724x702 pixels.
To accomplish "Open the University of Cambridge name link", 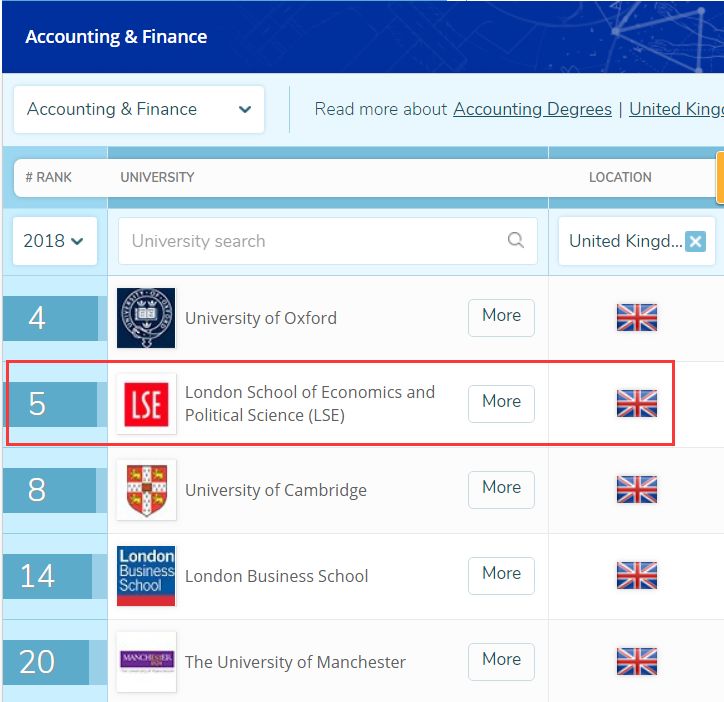I will [x=276, y=490].
